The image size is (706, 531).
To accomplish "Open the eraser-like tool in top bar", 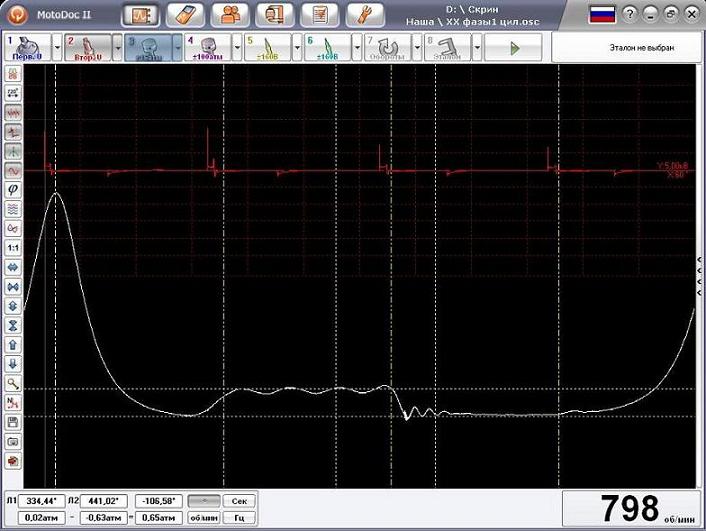I will pyautogui.click(x=185, y=15).
